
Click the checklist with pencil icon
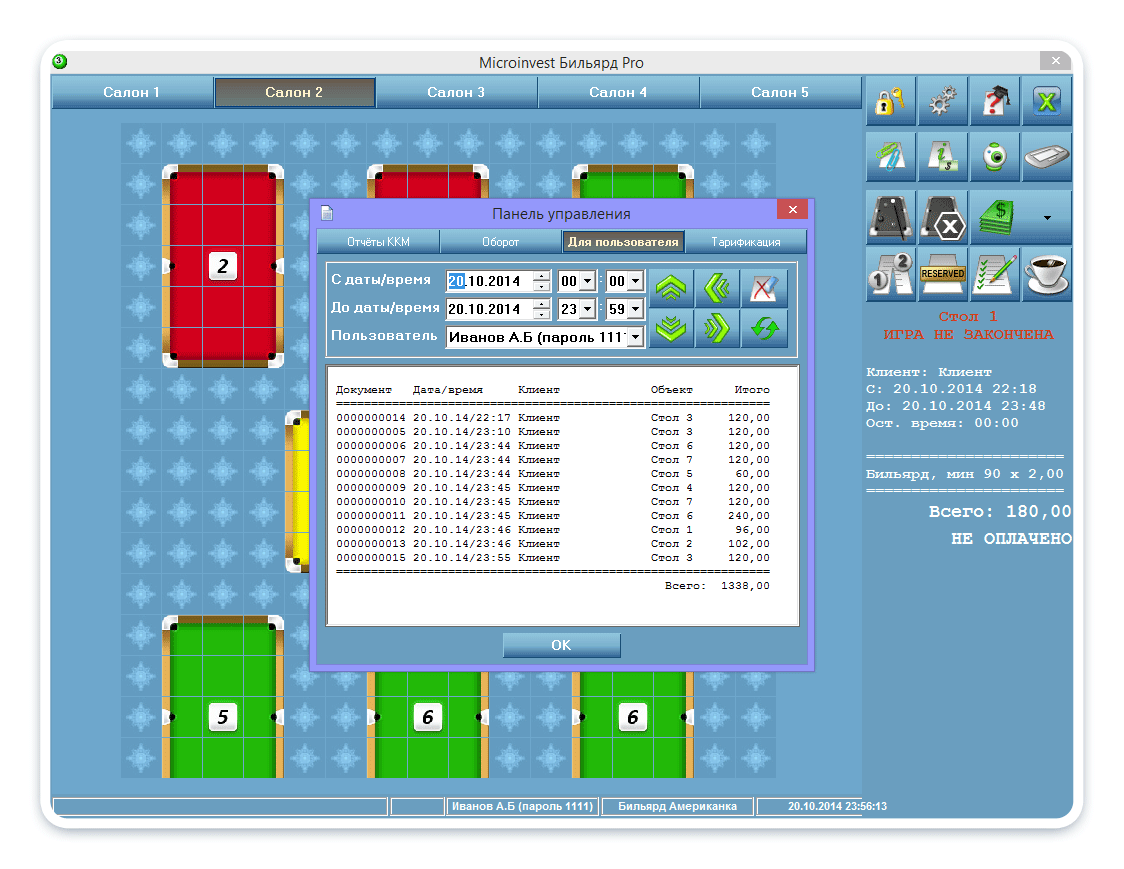click(x=994, y=274)
